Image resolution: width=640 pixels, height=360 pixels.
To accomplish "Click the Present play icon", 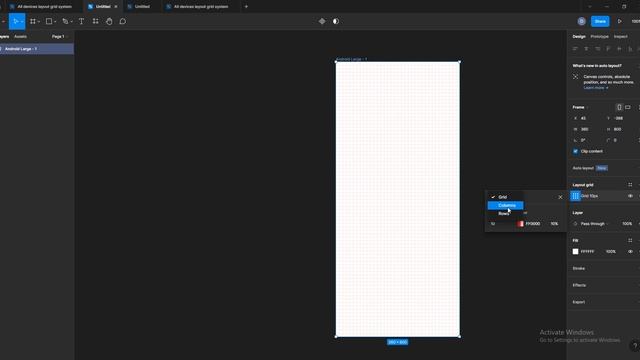I will click(619, 21).
